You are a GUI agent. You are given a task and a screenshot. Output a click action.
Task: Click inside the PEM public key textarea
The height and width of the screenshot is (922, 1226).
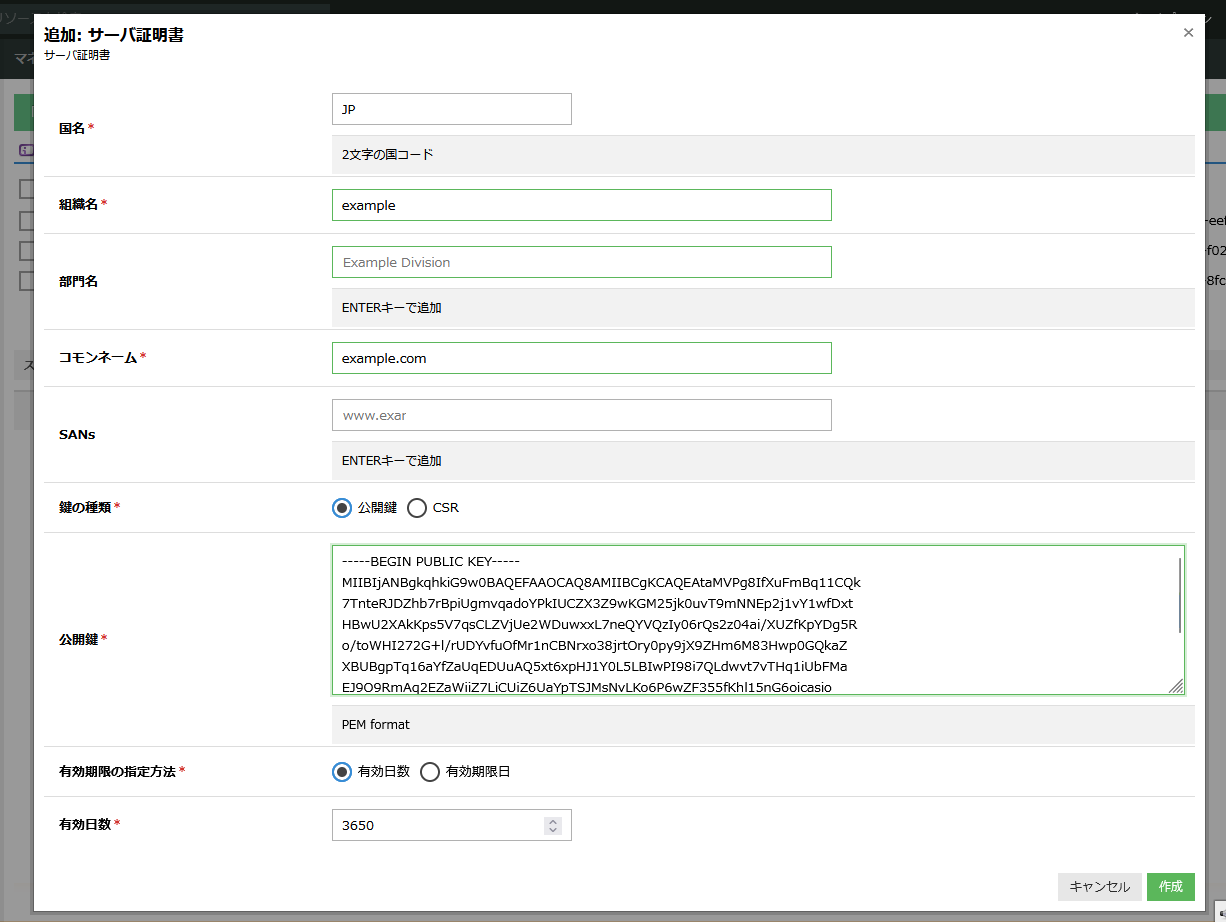coord(750,620)
